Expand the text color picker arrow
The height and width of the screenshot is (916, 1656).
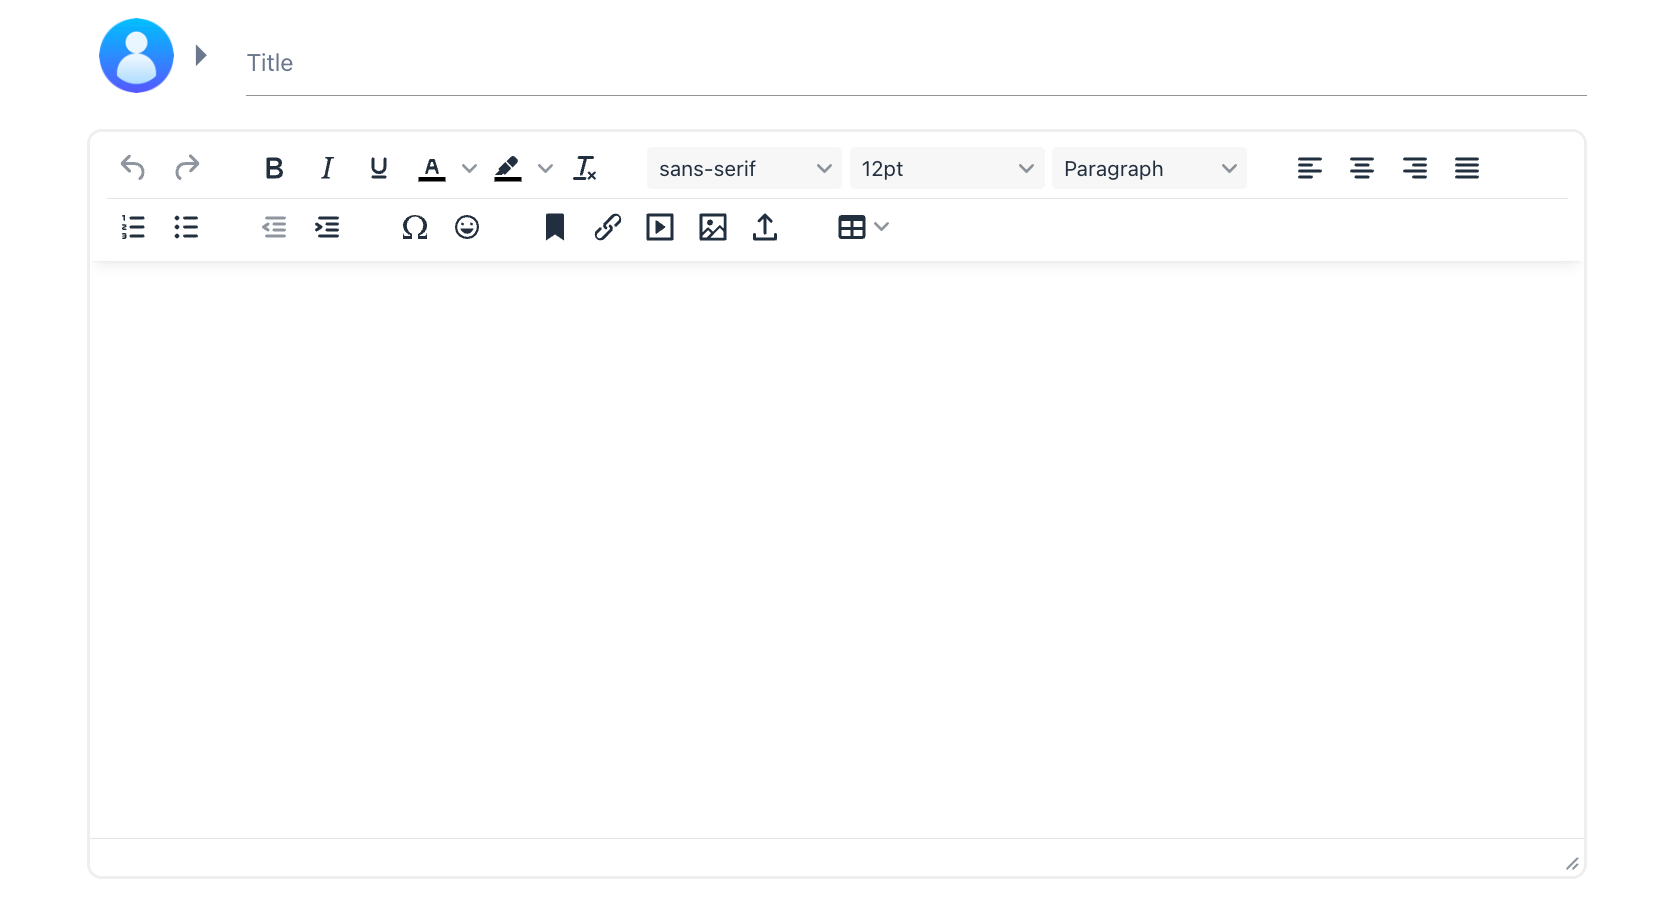(x=469, y=168)
